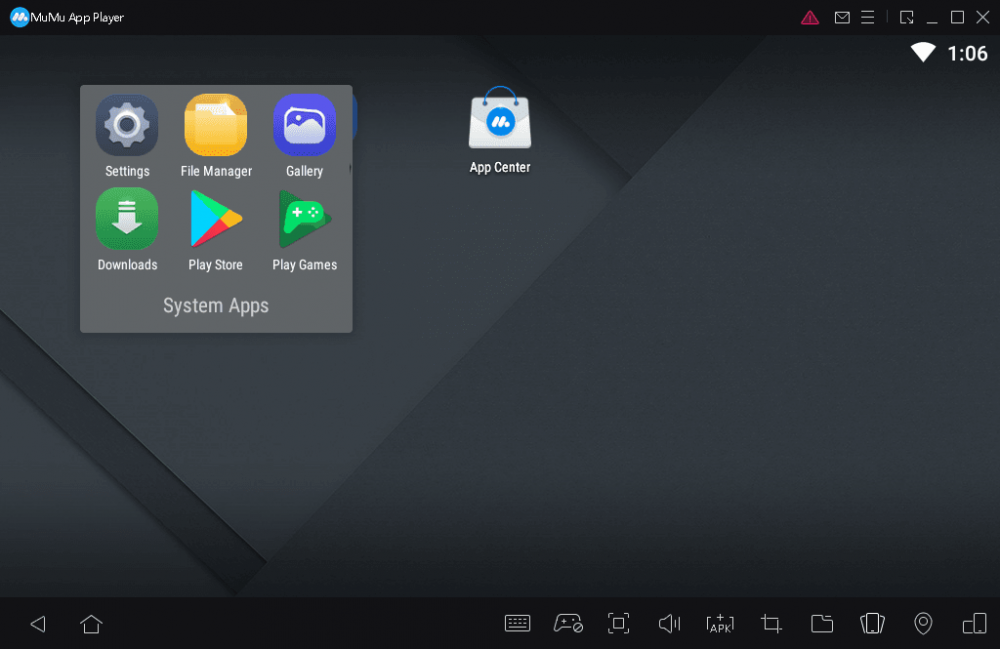Screen dimensions: 1000x649
Task: Launch File Manager
Action: click(216, 126)
